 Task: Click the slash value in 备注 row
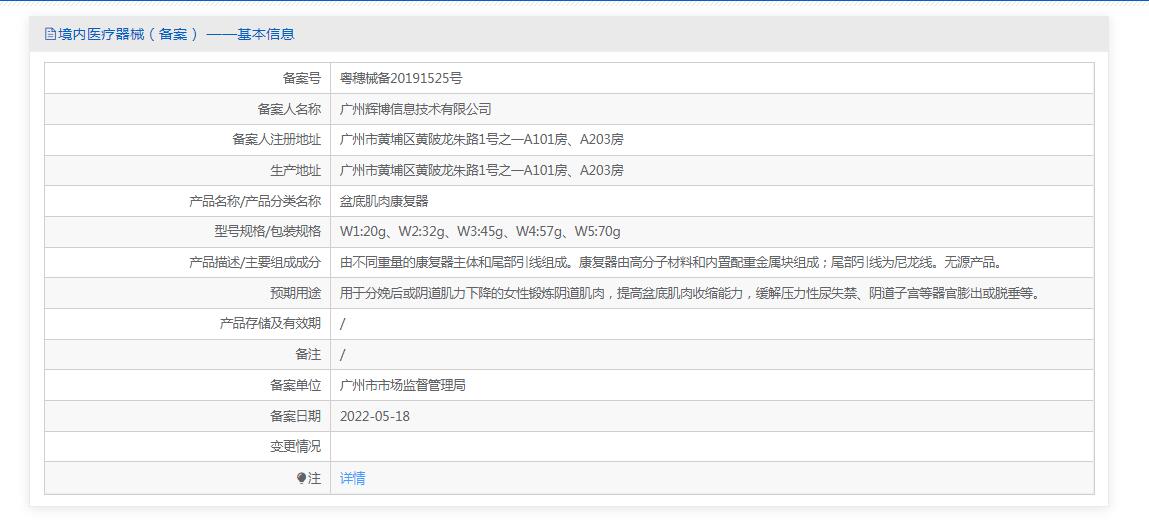point(342,355)
